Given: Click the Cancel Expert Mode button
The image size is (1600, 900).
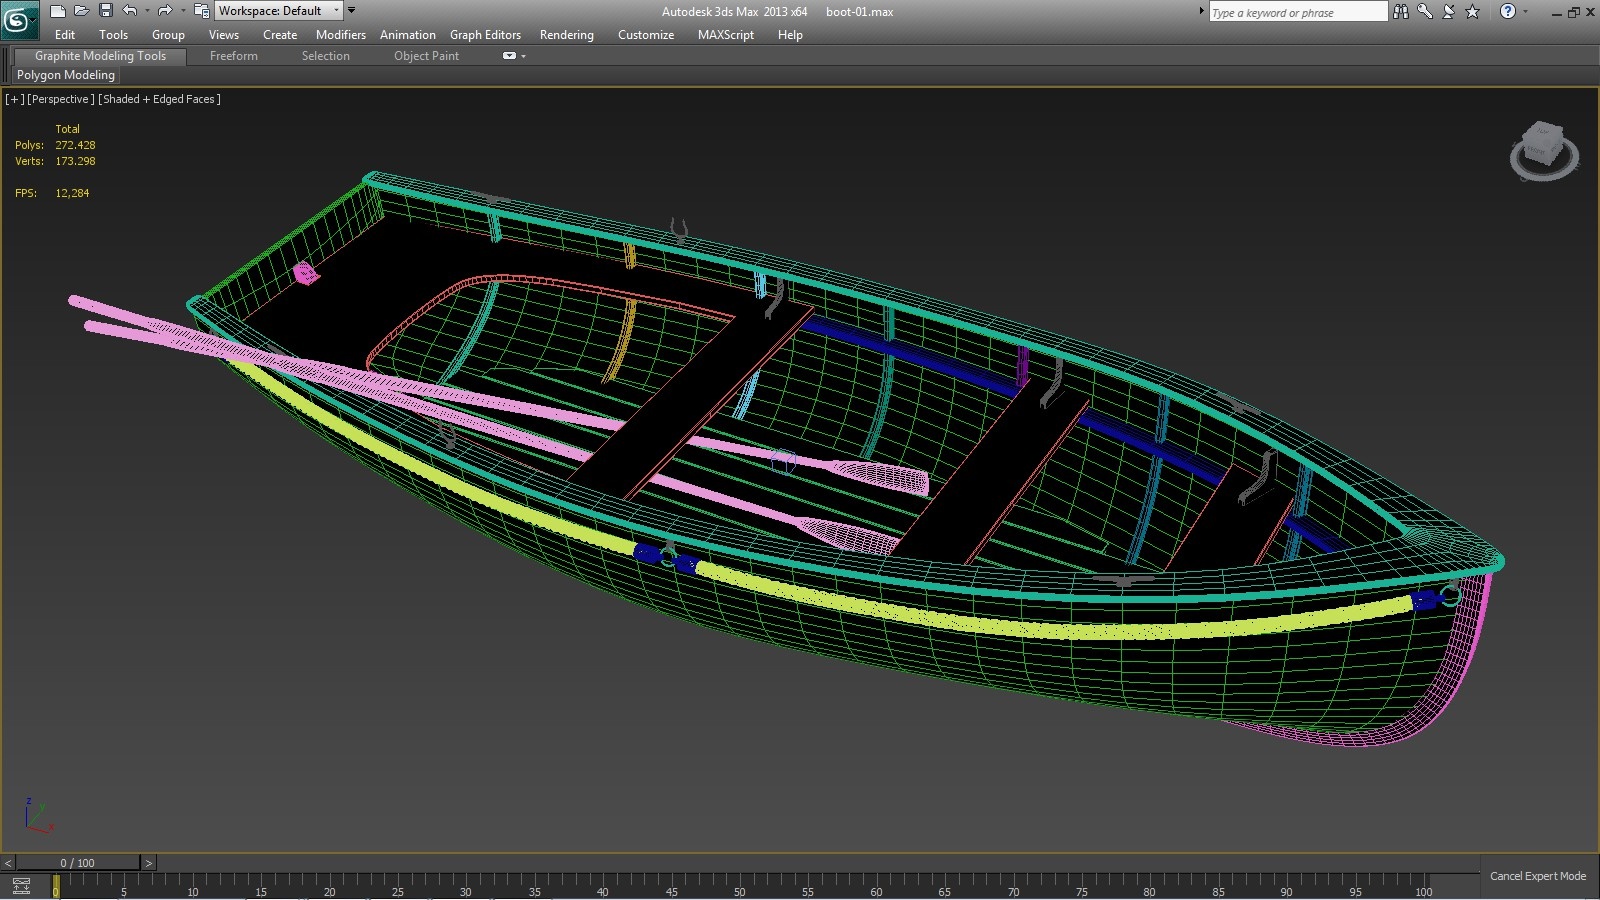Looking at the screenshot, I should [1538, 876].
